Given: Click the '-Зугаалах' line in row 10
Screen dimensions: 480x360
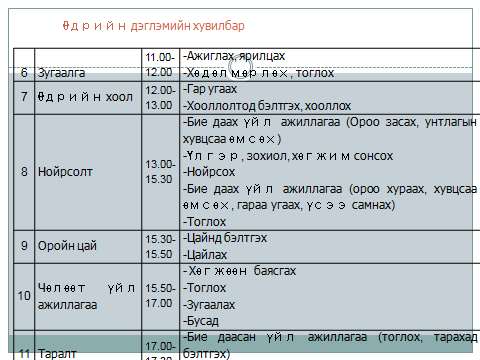Looking at the screenshot, I should (209, 305).
